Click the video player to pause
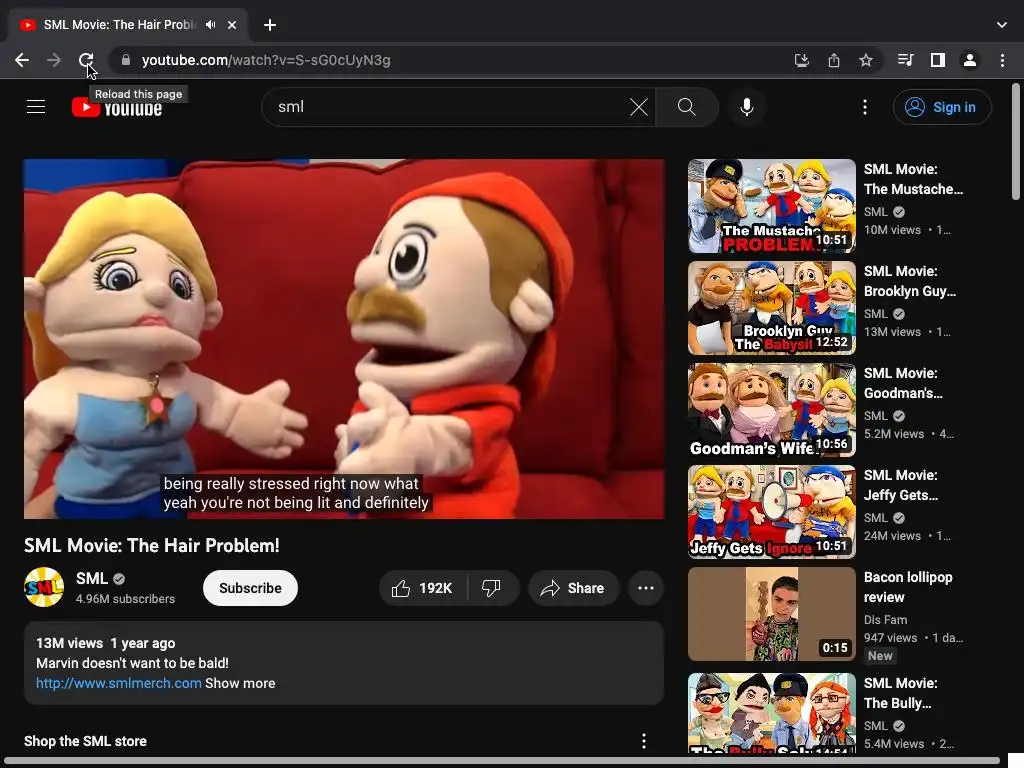This screenshot has height=768, width=1024. tap(344, 339)
